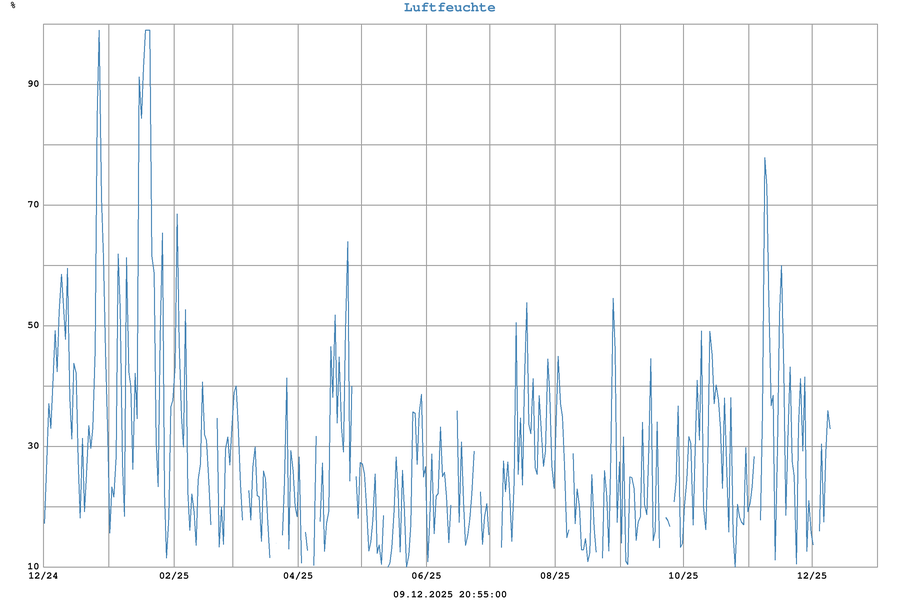Click the 30 value on the y-axis
The width and height of the screenshot is (900, 600).
(x=33, y=447)
